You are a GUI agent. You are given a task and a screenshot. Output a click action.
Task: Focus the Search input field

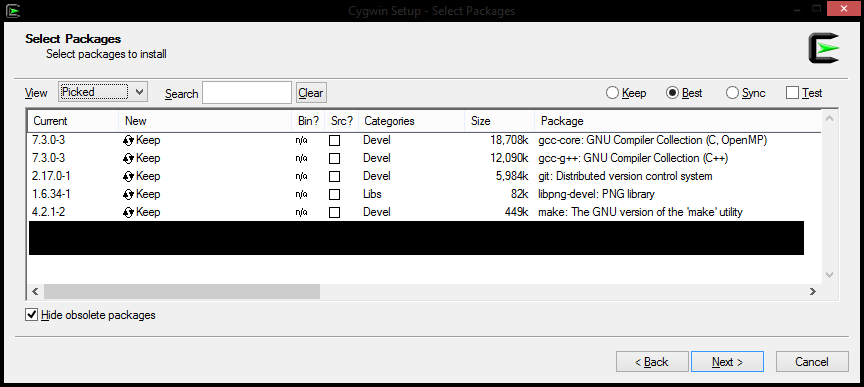click(x=247, y=93)
